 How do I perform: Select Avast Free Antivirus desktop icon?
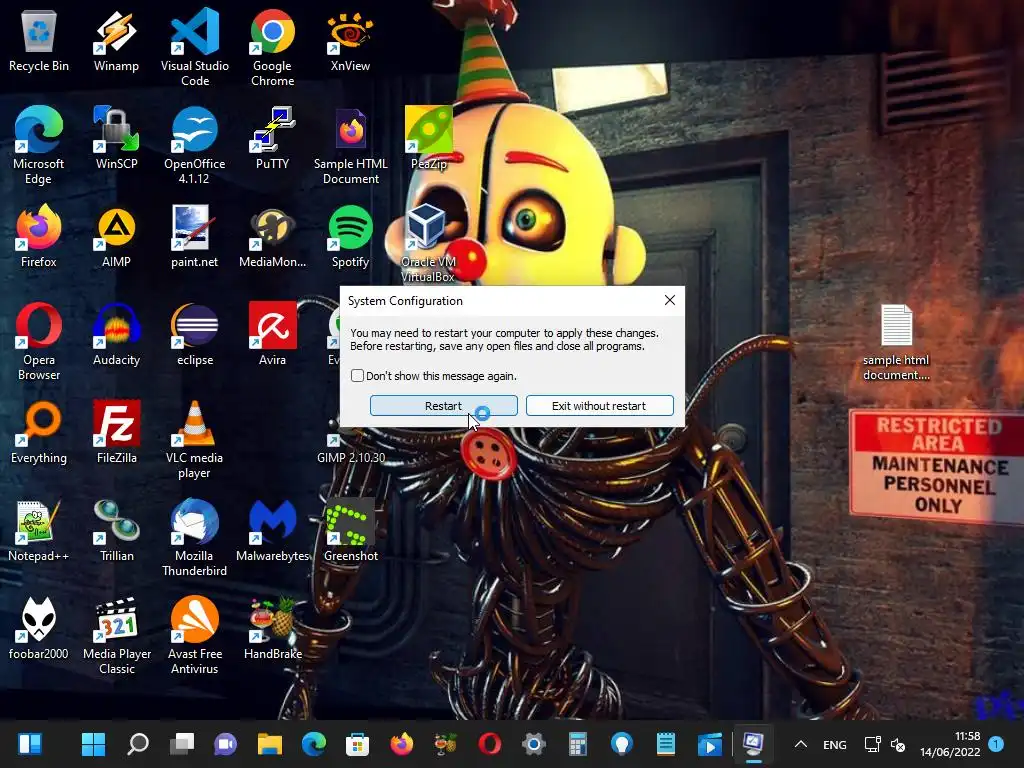[x=195, y=635]
